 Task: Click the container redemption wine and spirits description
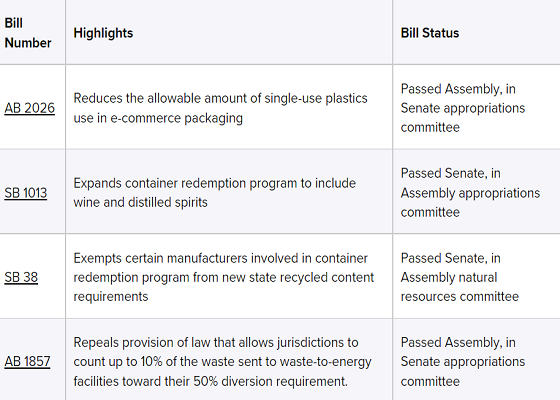(215, 193)
